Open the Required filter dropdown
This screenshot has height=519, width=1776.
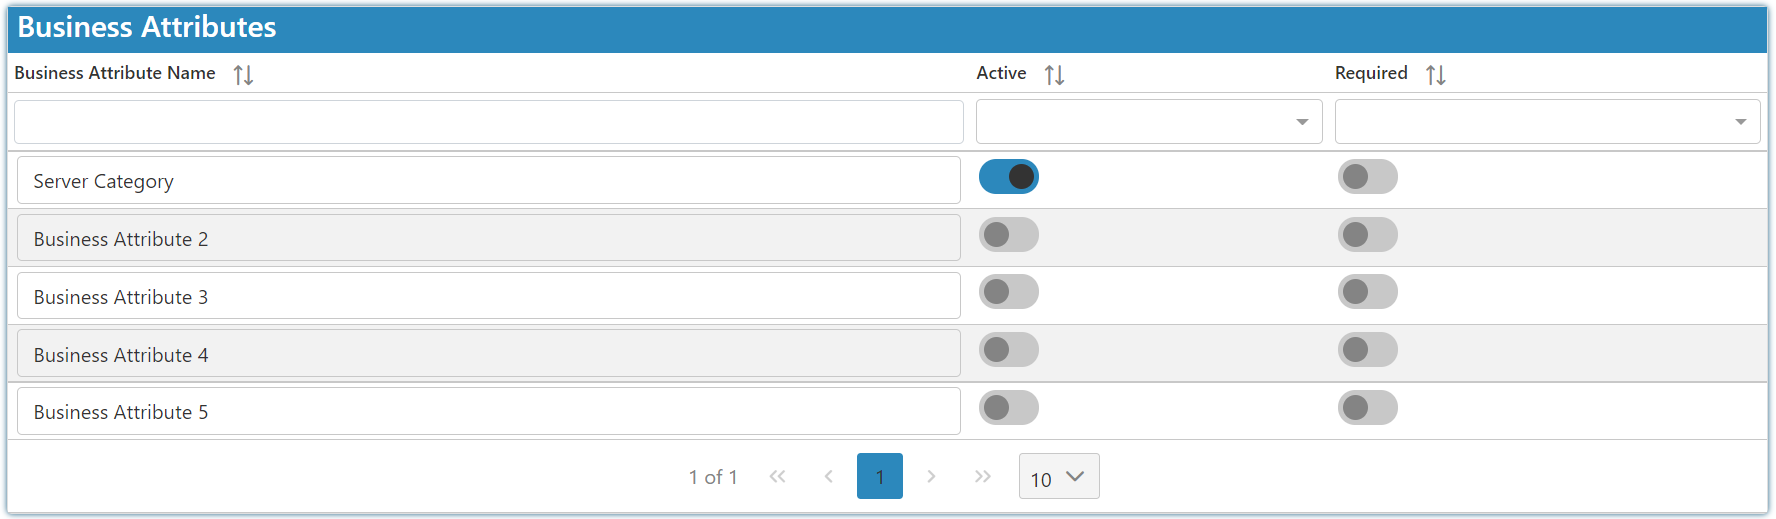tap(1547, 122)
